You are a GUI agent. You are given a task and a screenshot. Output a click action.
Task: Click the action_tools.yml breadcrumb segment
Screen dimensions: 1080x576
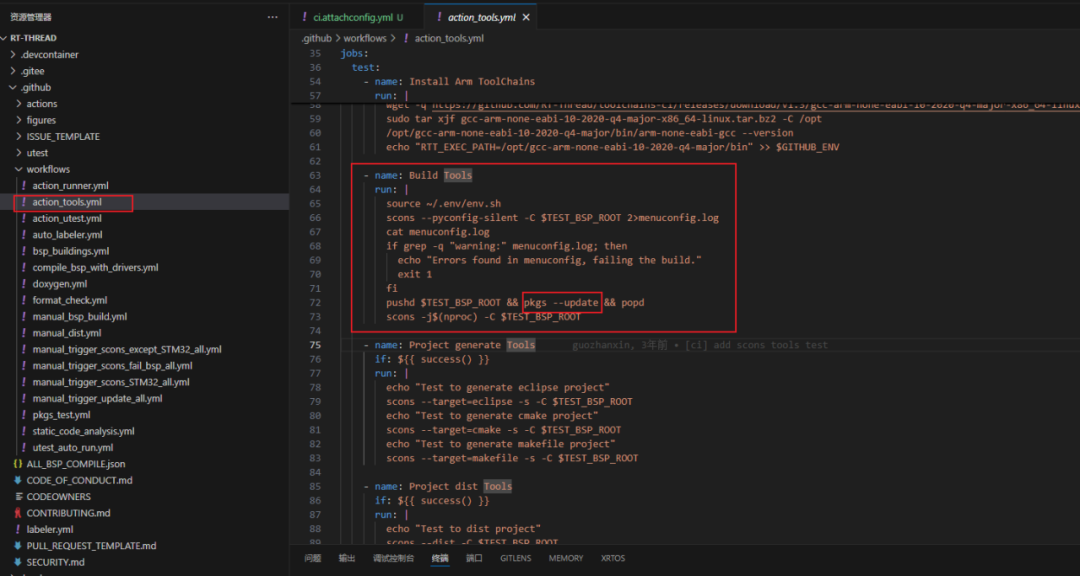pyautogui.click(x=449, y=39)
